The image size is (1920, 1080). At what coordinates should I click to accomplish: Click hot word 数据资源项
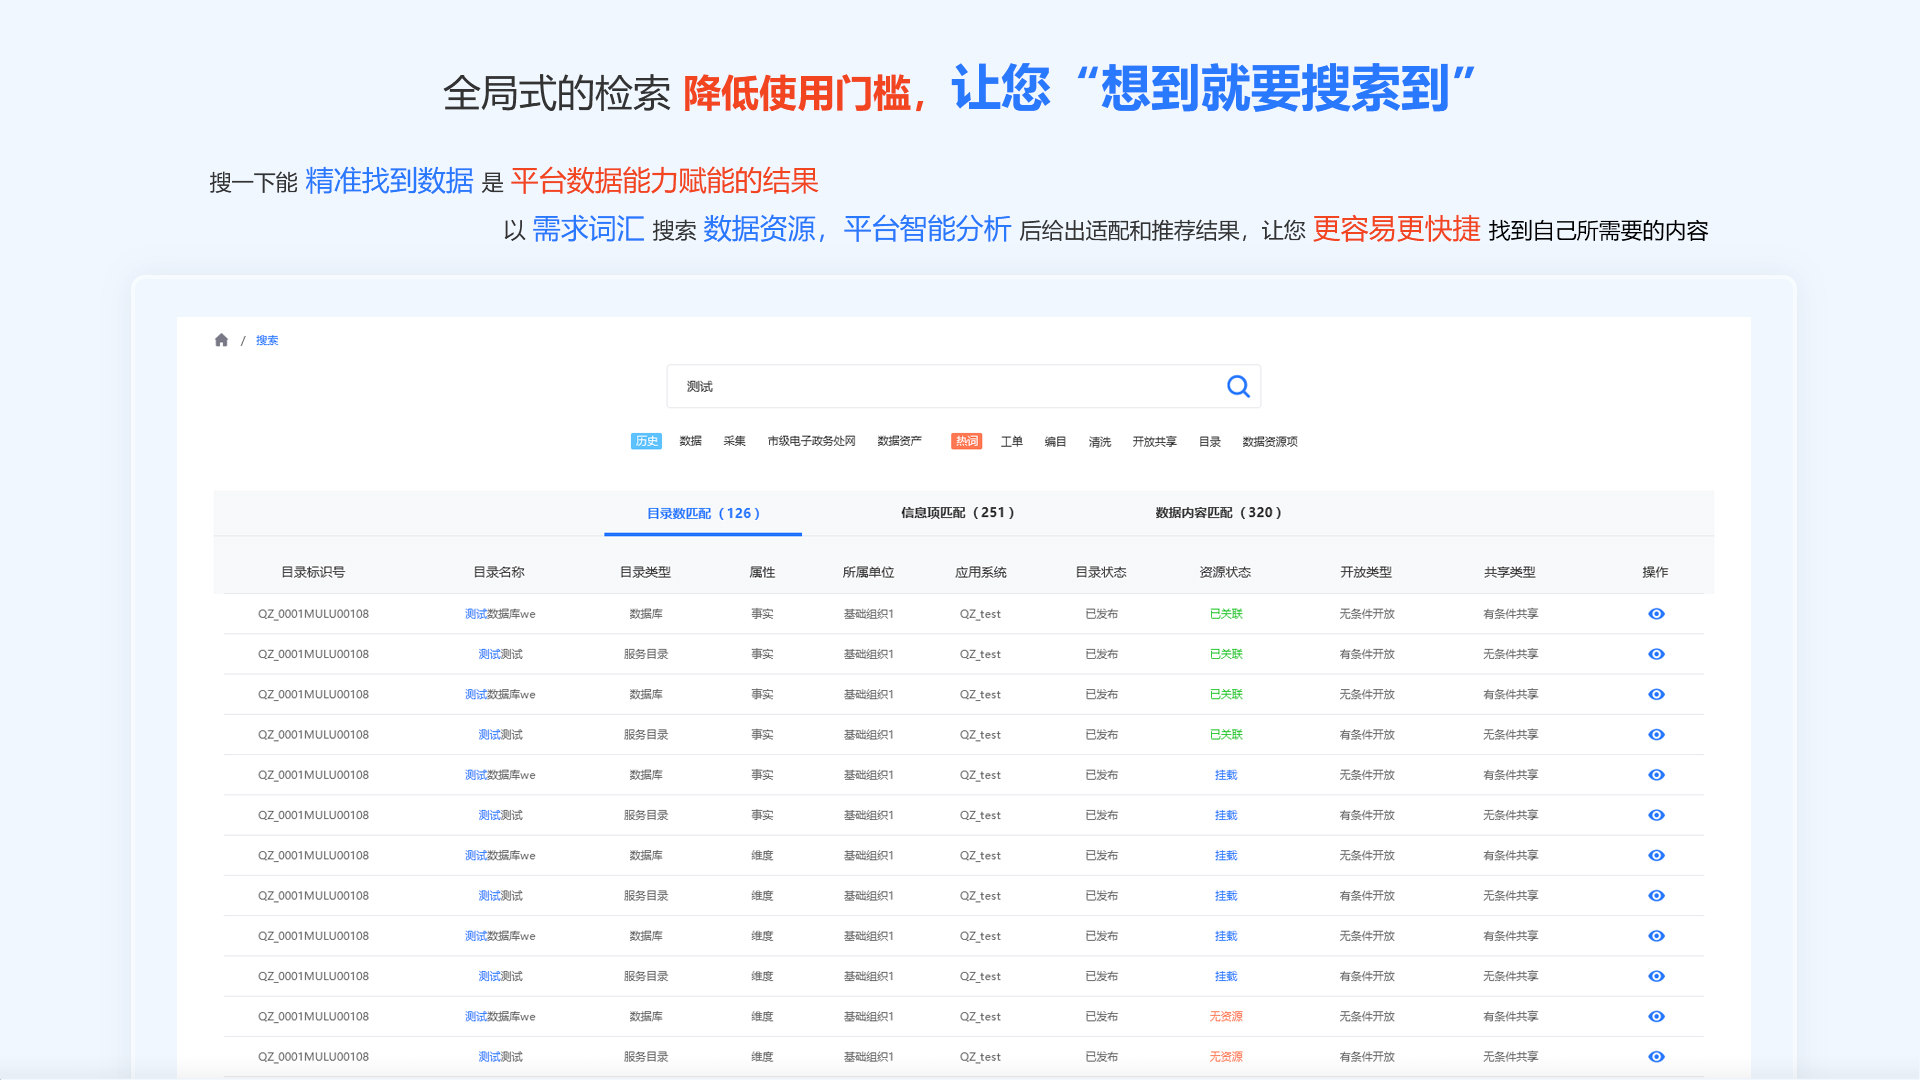pyautogui.click(x=1269, y=441)
